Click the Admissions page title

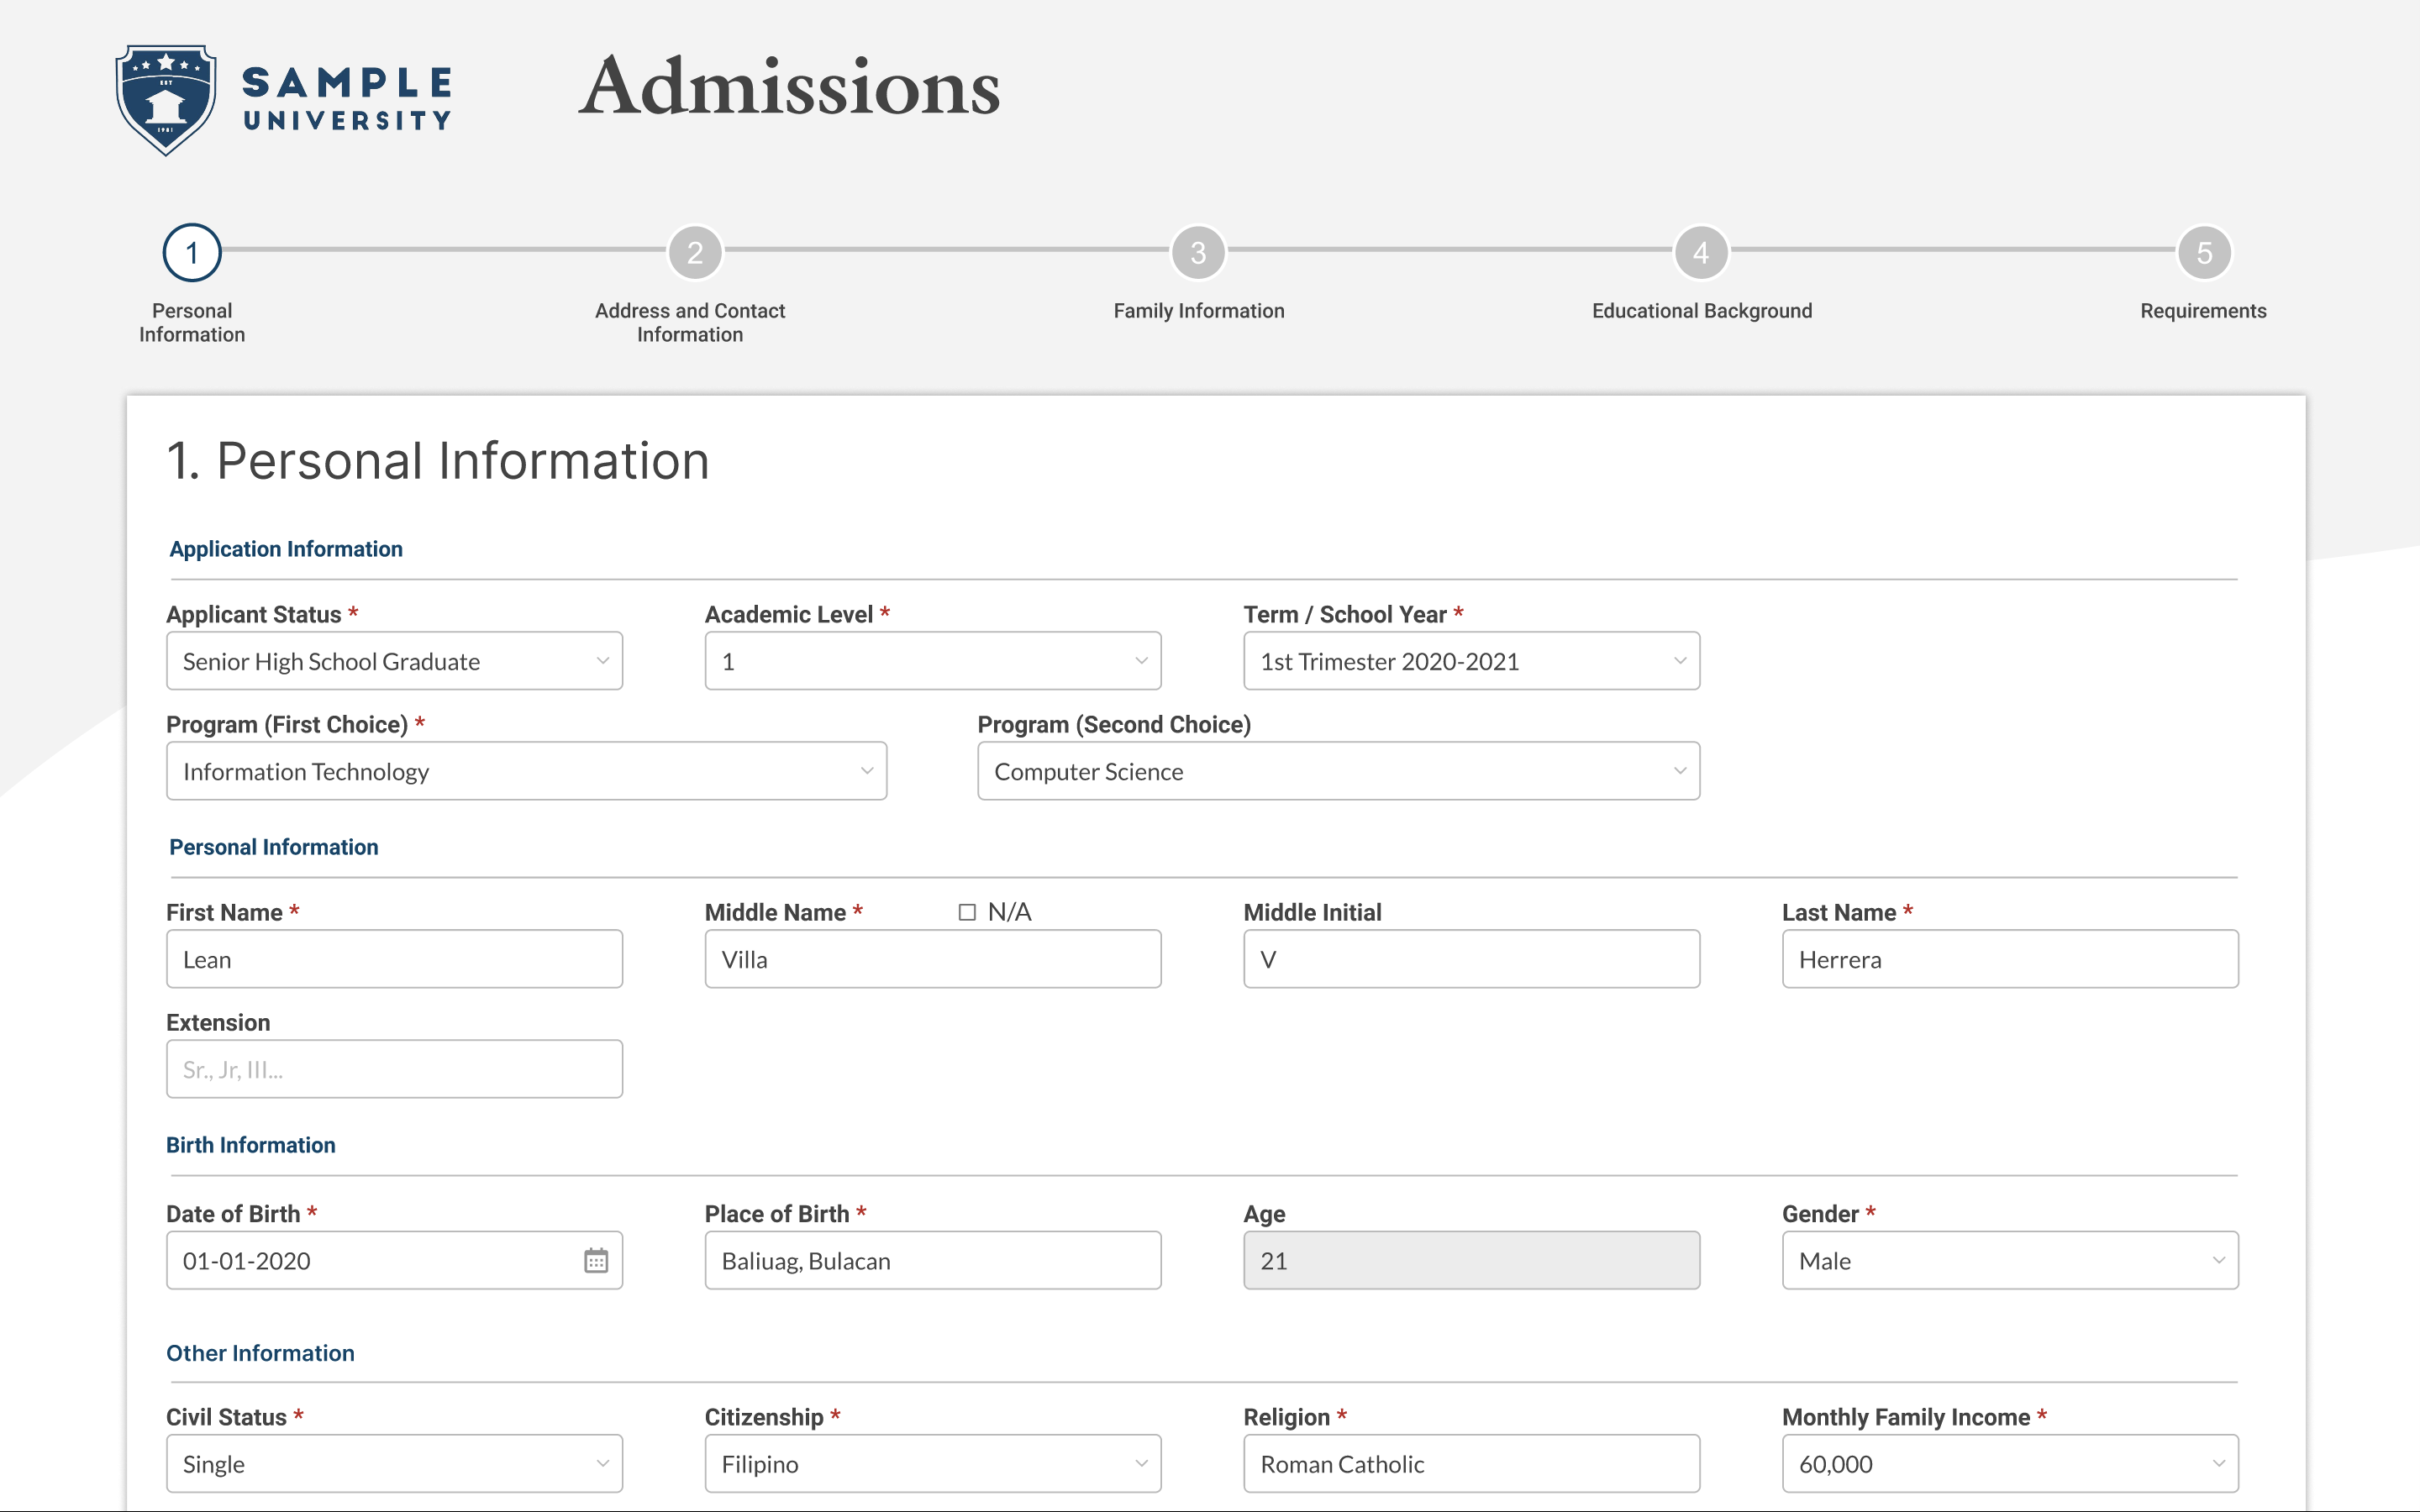(x=789, y=90)
